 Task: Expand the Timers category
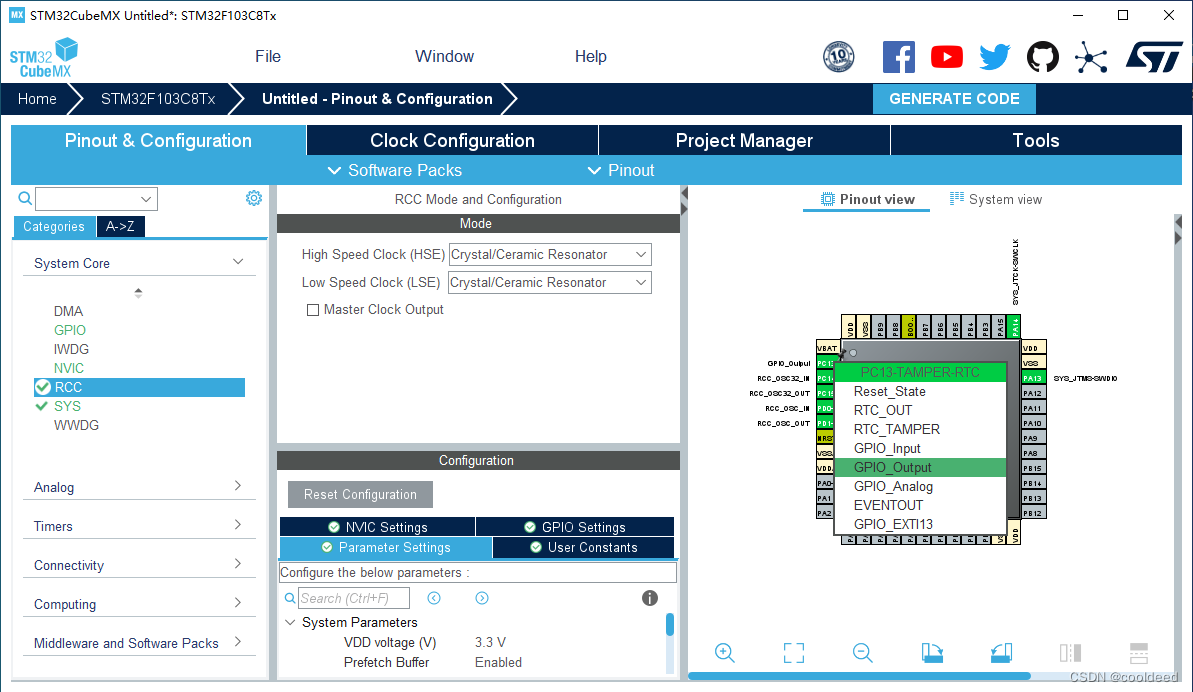tap(238, 524)
